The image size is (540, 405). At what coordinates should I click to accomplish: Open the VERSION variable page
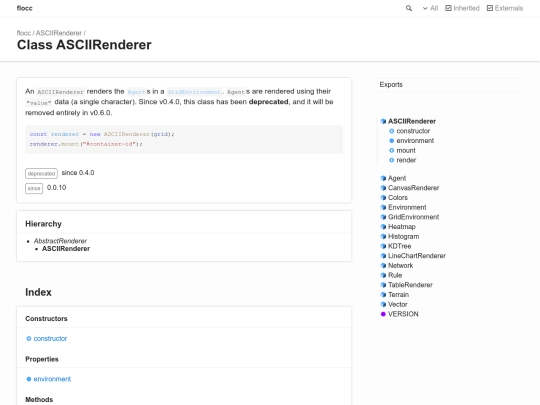pyautogui.click(x=403, y=314)
